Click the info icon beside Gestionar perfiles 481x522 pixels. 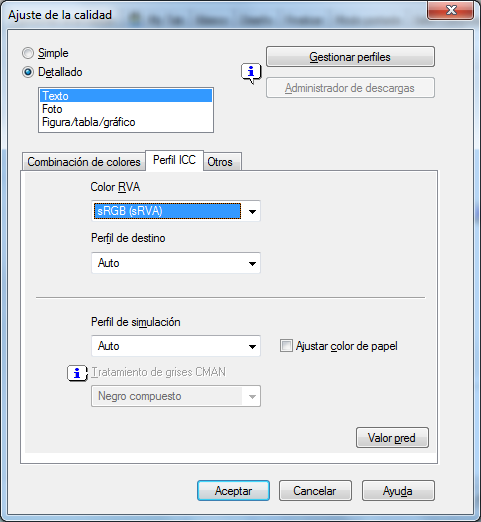(251, 73)
